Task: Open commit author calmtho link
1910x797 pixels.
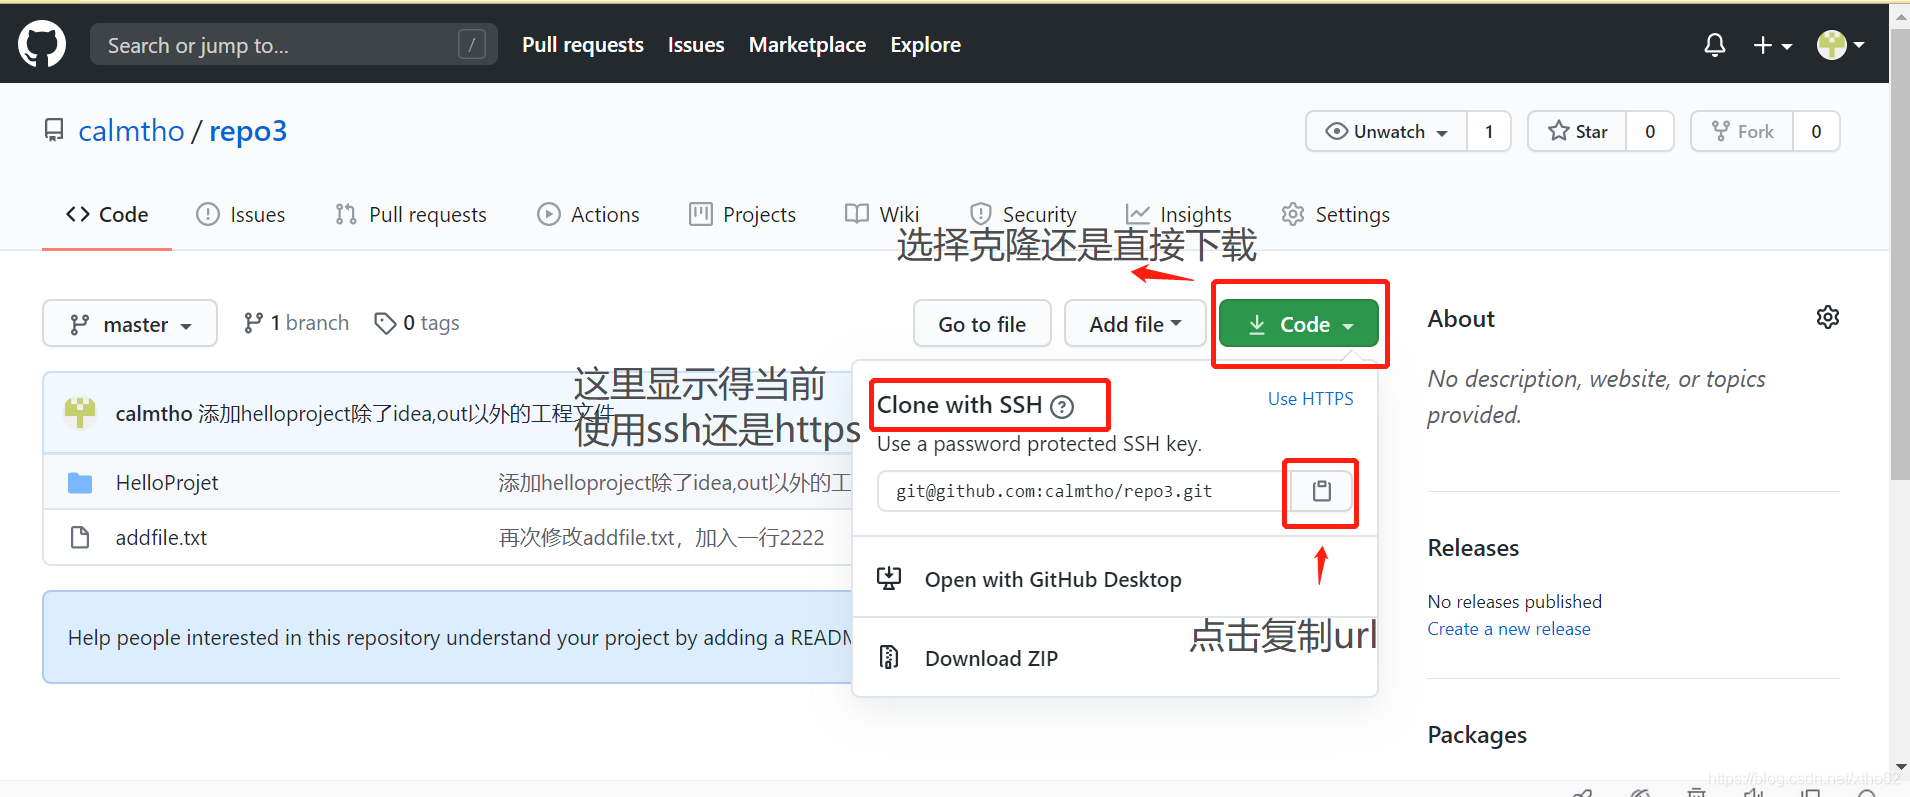Action: (153, 414)
